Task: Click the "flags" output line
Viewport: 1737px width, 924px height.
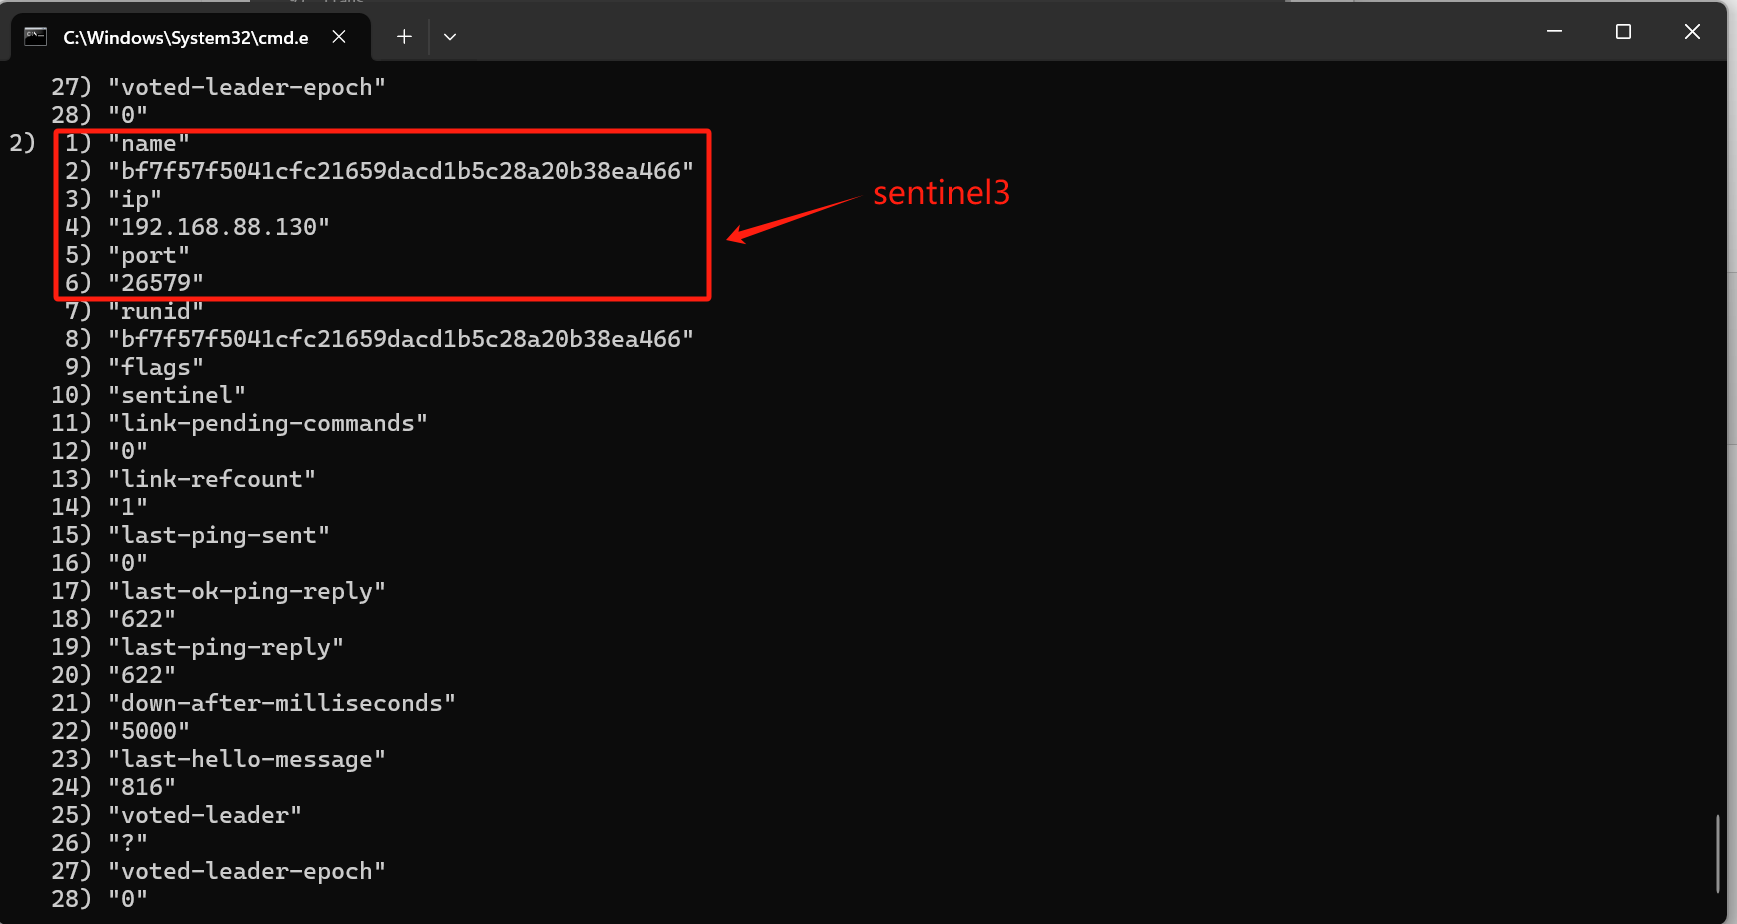Action: [x=156, y=368]
